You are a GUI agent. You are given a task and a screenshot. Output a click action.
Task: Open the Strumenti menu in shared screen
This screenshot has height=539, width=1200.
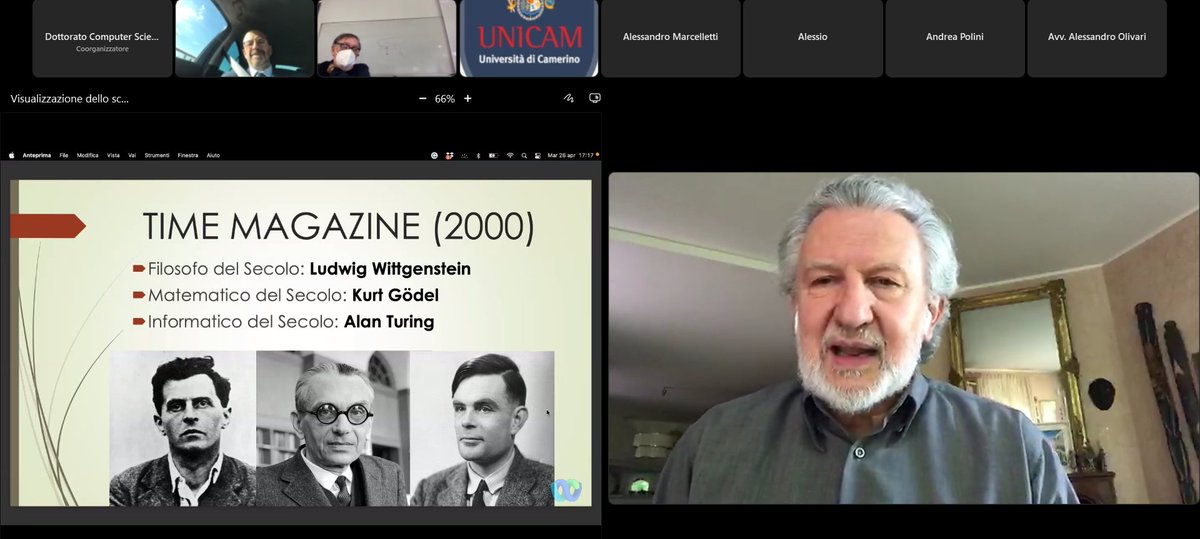click(x=157, y=155)
